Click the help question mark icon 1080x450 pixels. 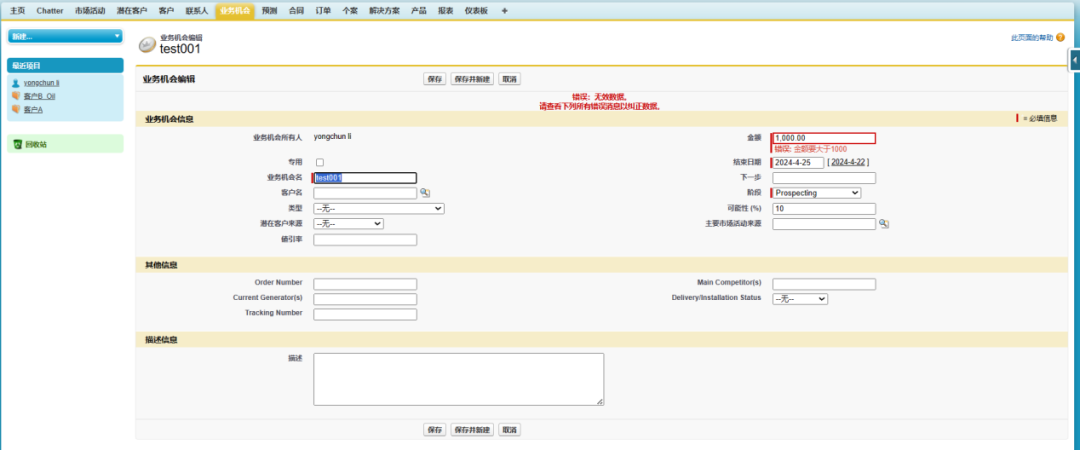(x=1060, y=37)
